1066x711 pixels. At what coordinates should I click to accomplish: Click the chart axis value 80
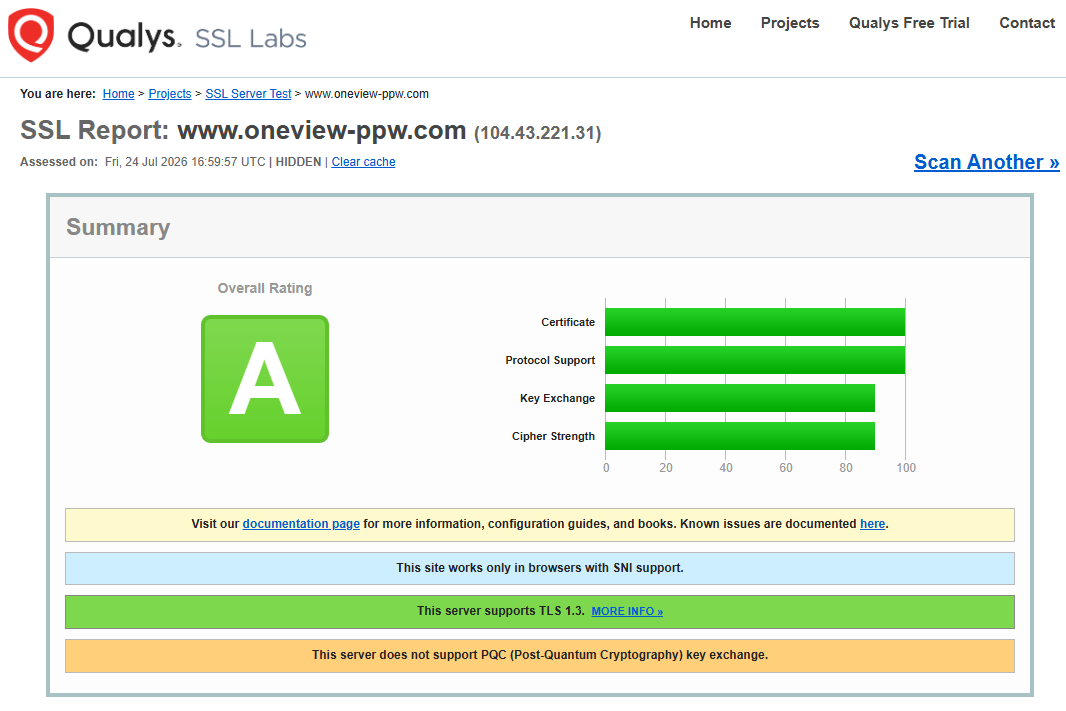(846, 468)
